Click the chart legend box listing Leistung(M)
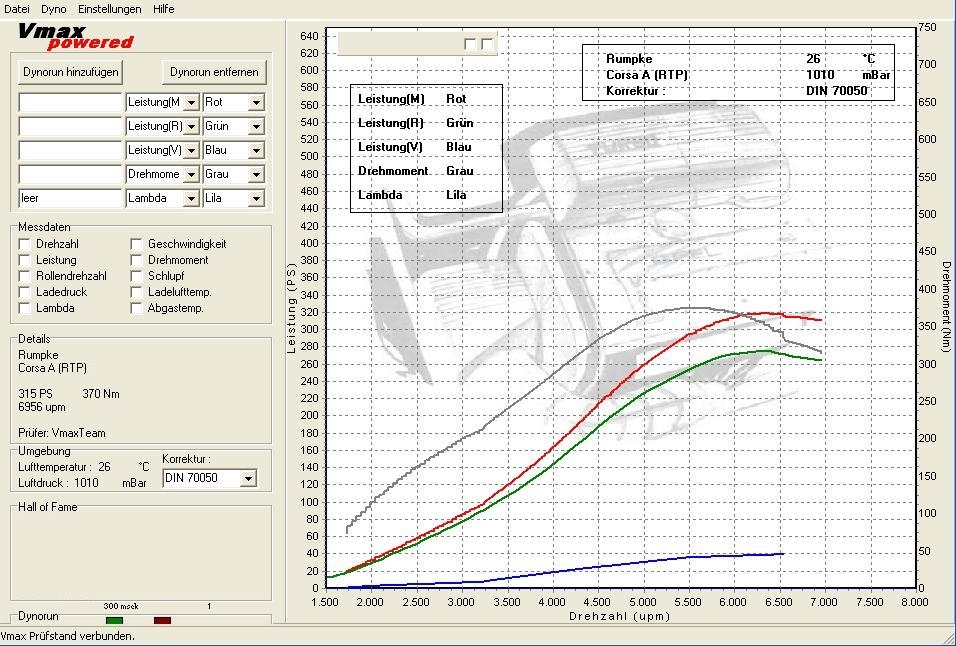956x646 pixels. [426, 147]
